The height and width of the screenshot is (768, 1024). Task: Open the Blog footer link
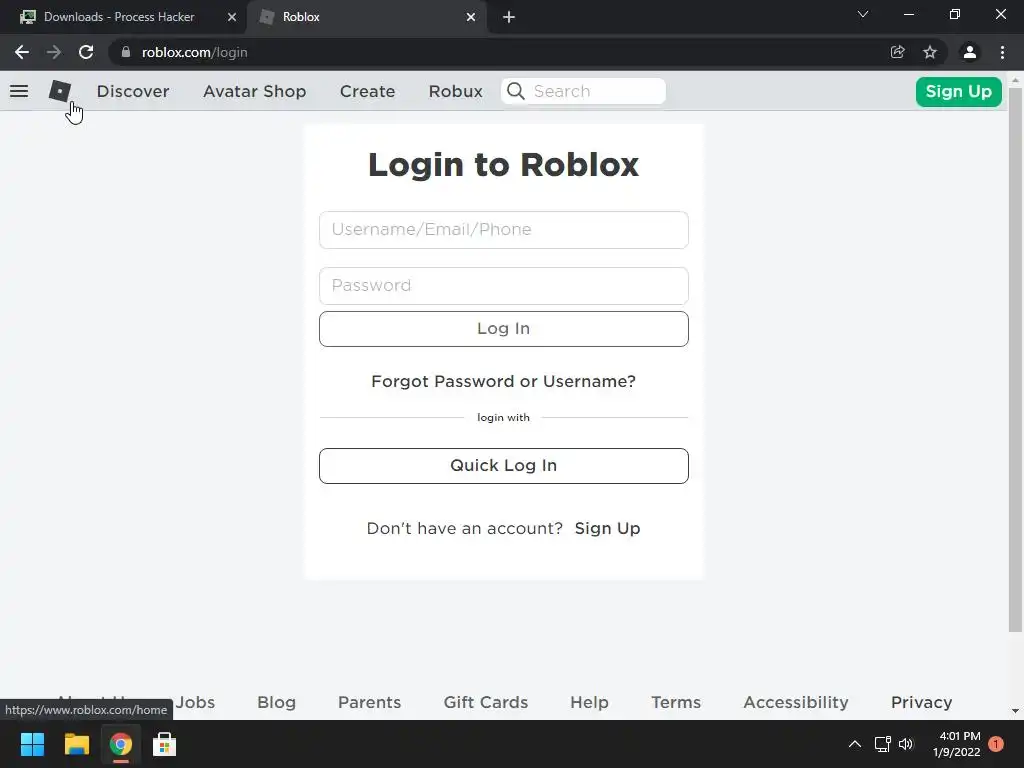(x=276, y=703)
